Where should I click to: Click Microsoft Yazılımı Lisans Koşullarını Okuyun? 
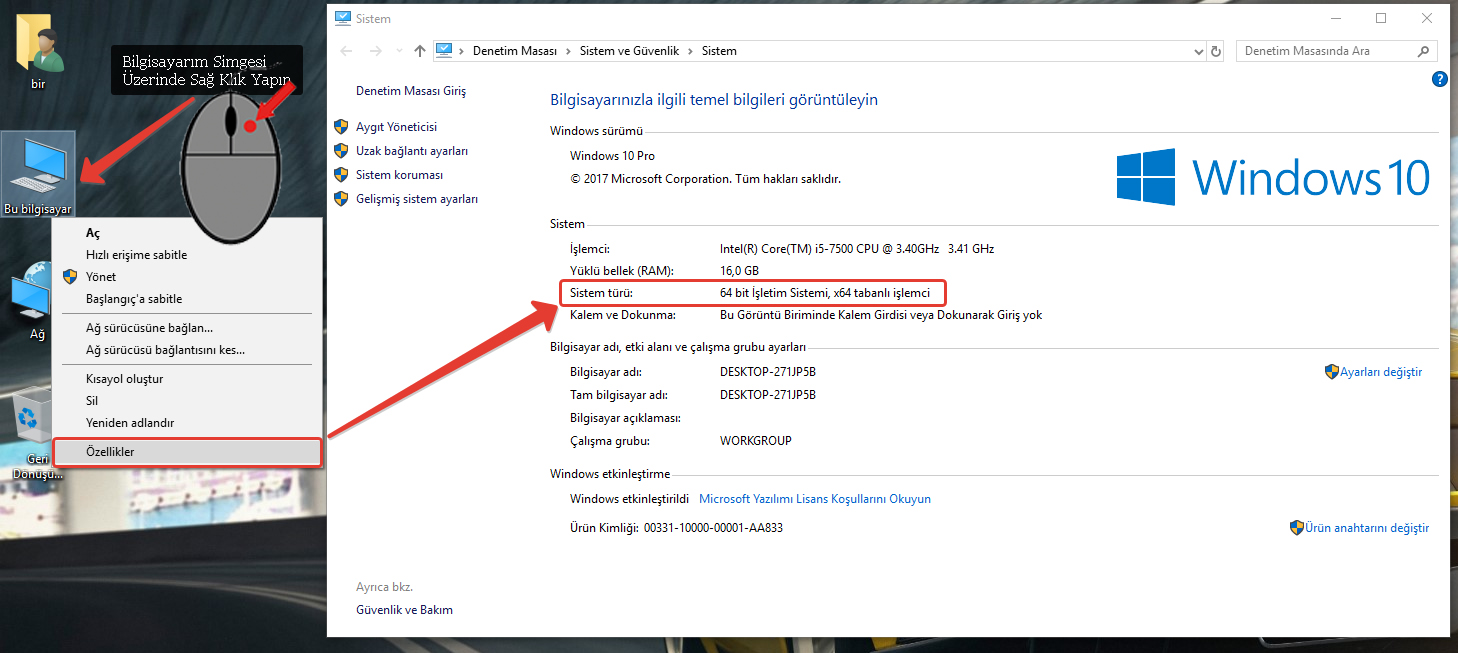coord(816,498)
